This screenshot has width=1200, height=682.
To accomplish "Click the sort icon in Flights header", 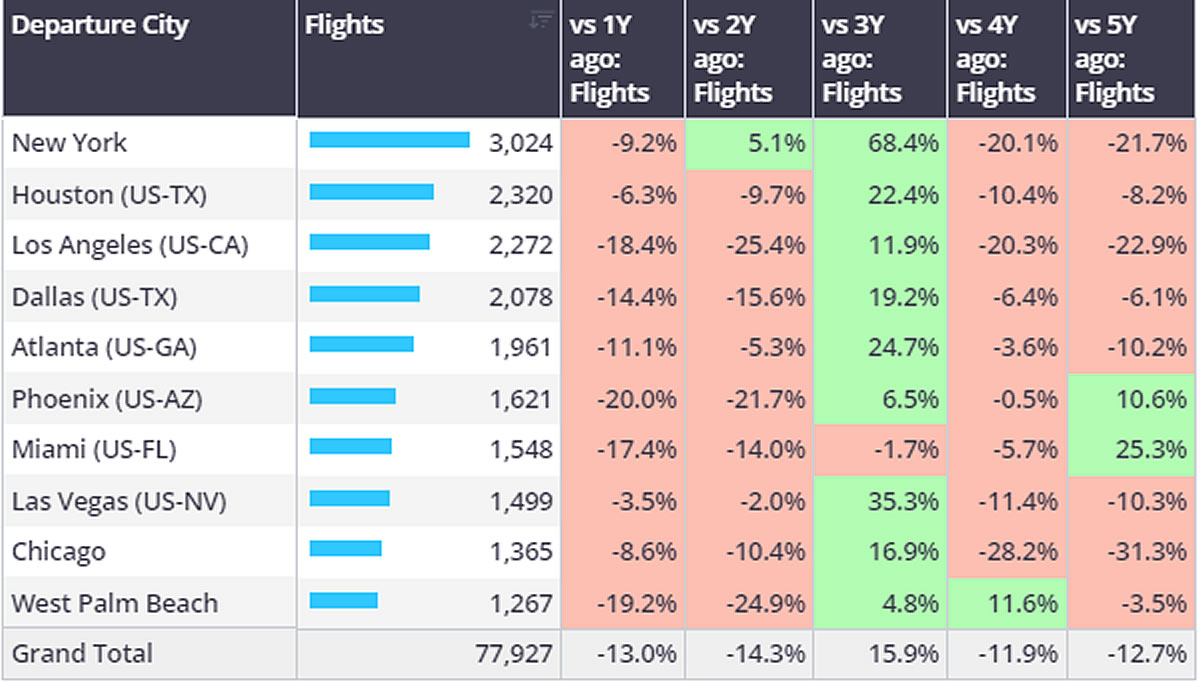I will (541, 20).
